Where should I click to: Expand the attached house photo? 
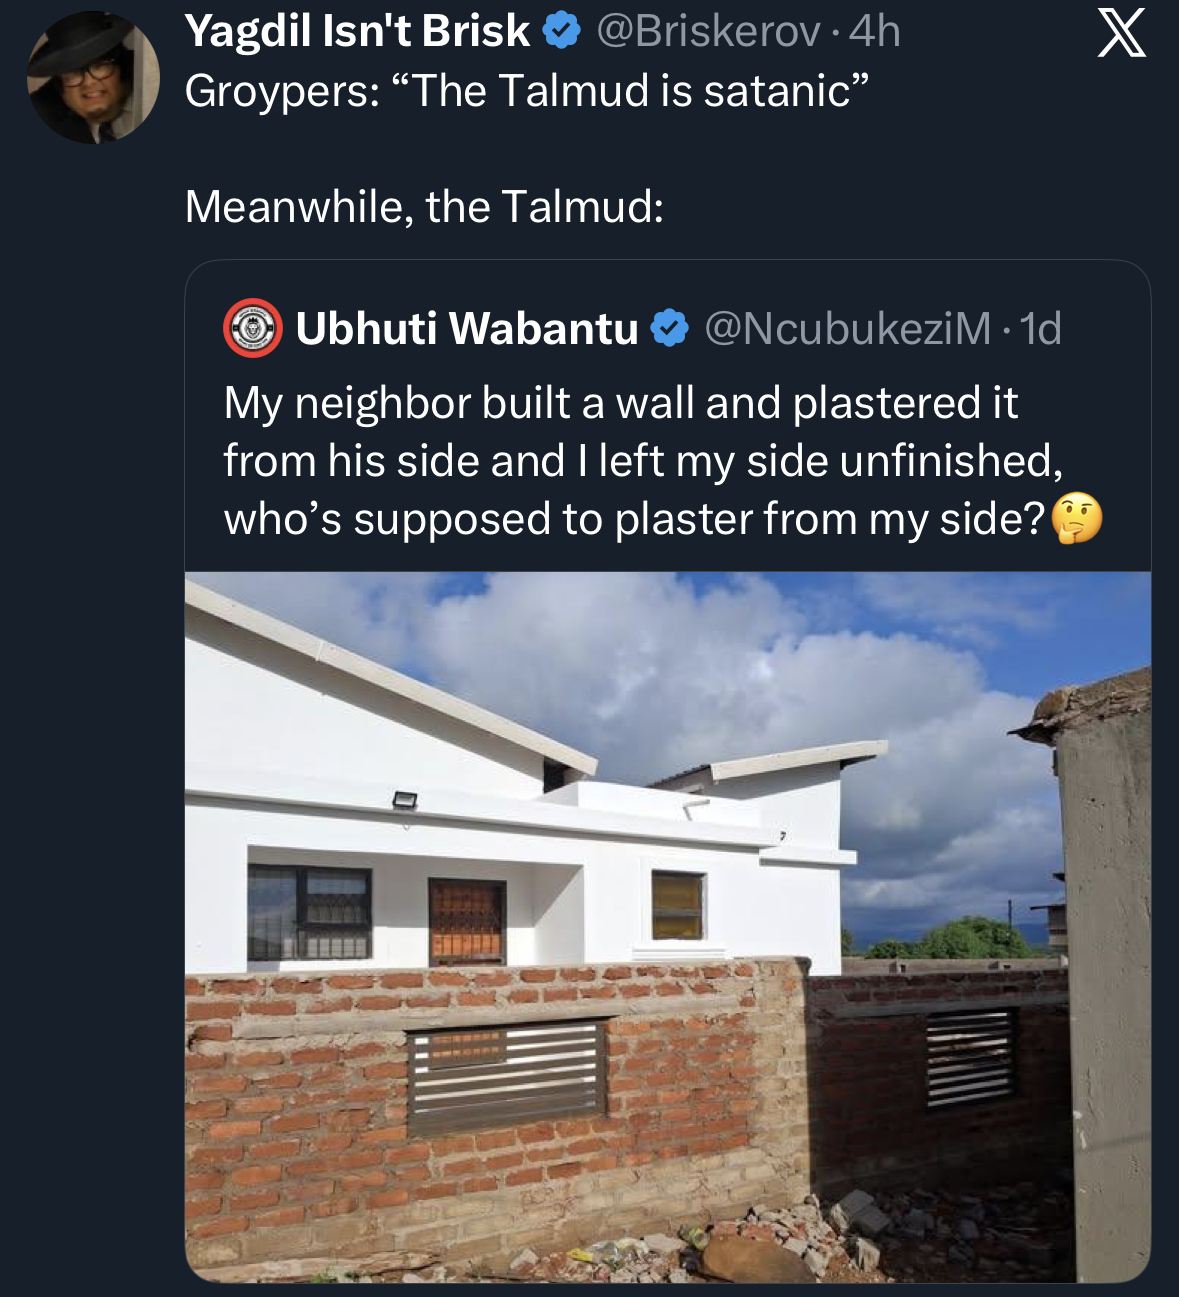coord(667,926)
